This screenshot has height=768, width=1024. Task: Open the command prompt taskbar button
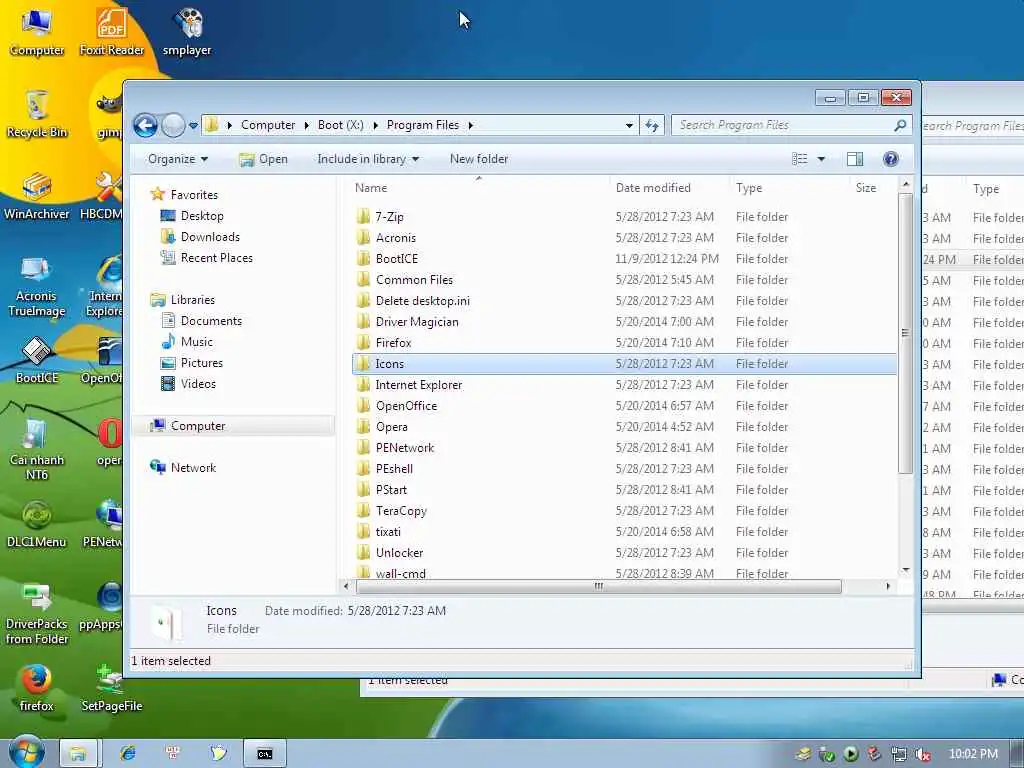coord(264,754)
